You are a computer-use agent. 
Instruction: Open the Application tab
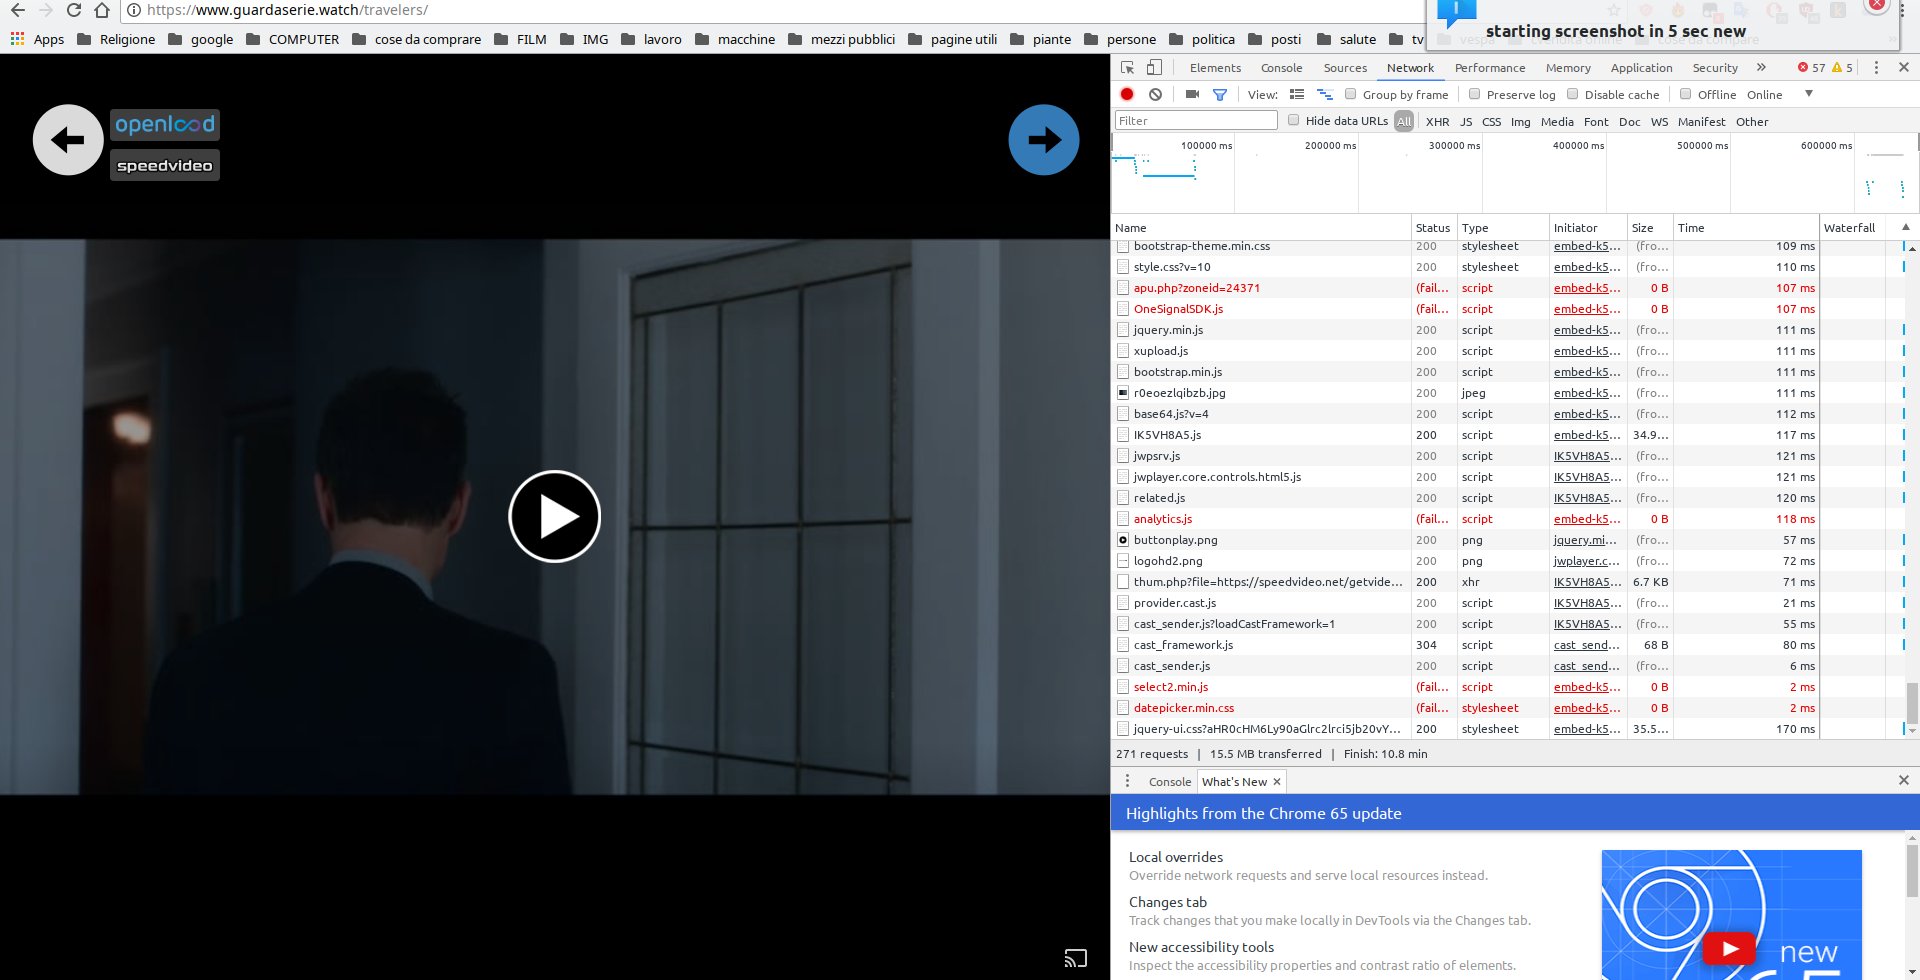pyautogui.click(x=1641, y=68)
